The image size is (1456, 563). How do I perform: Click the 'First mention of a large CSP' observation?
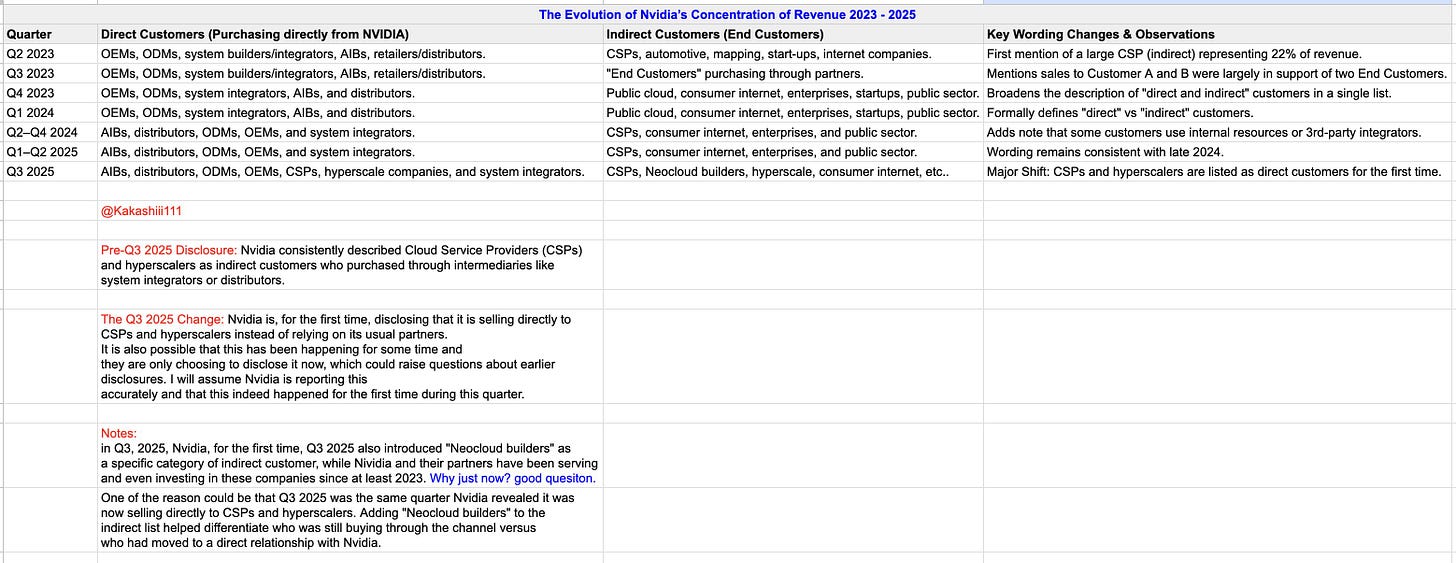click(1219, 54)
